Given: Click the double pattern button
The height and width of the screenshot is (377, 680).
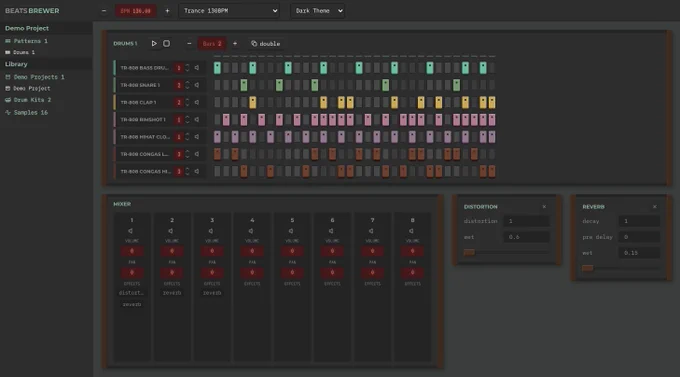Looking at the screenshot, I should pos(265,44).
